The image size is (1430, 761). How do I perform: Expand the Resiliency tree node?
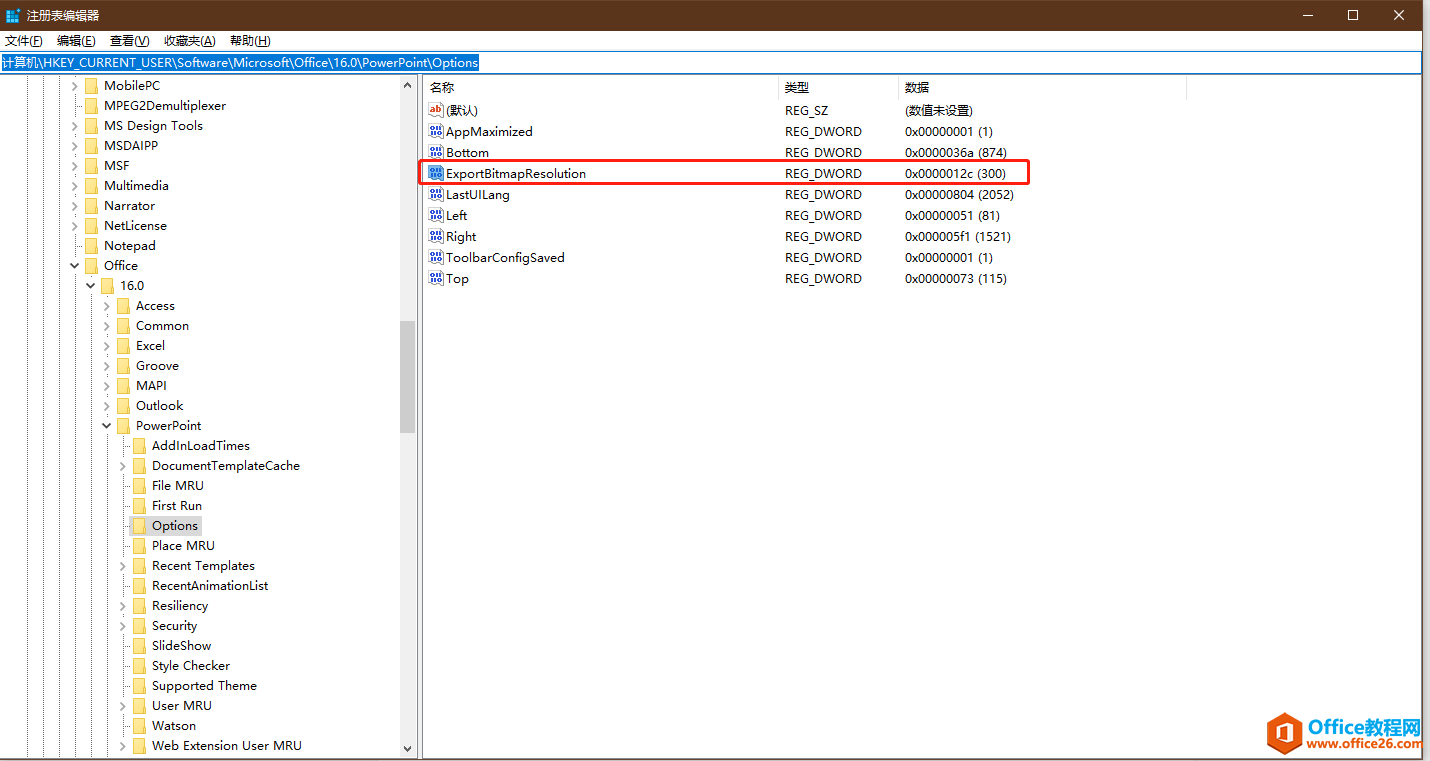click(x=123, y=605)
